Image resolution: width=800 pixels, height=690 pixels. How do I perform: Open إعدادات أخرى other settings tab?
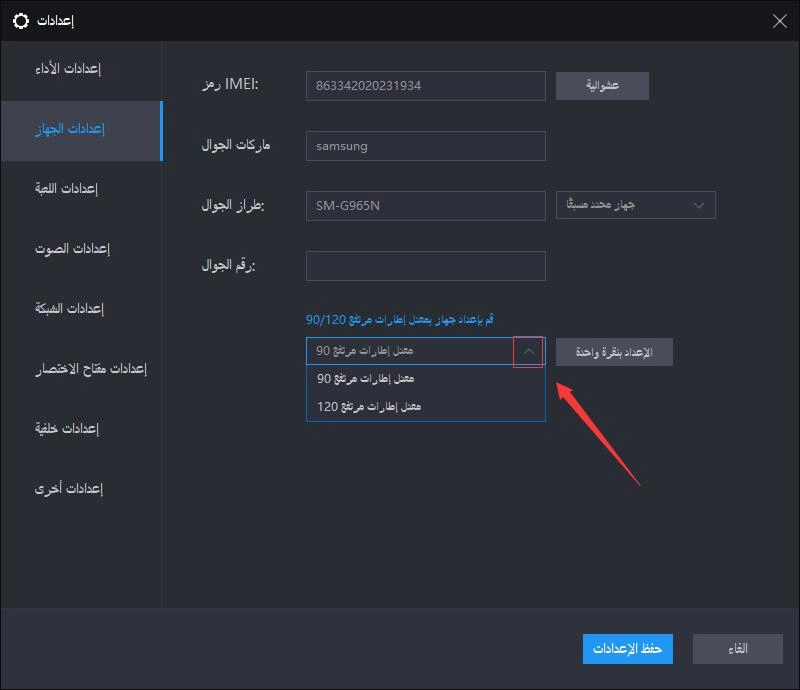coord(82,489)
